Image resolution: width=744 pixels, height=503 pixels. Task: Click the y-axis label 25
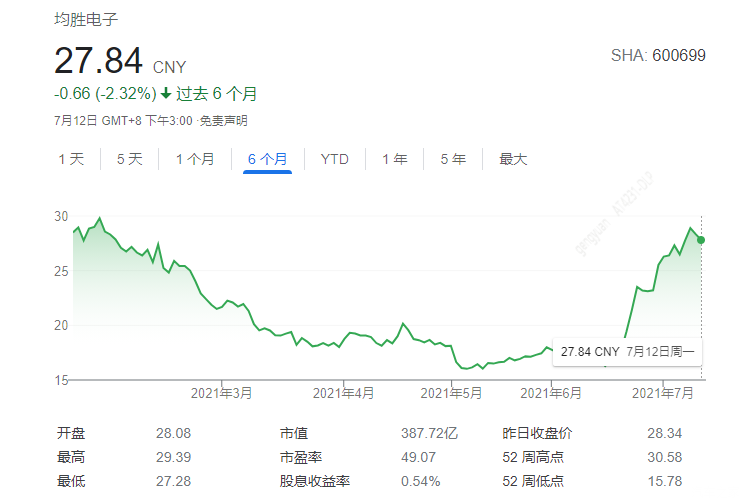coord(61,271)
